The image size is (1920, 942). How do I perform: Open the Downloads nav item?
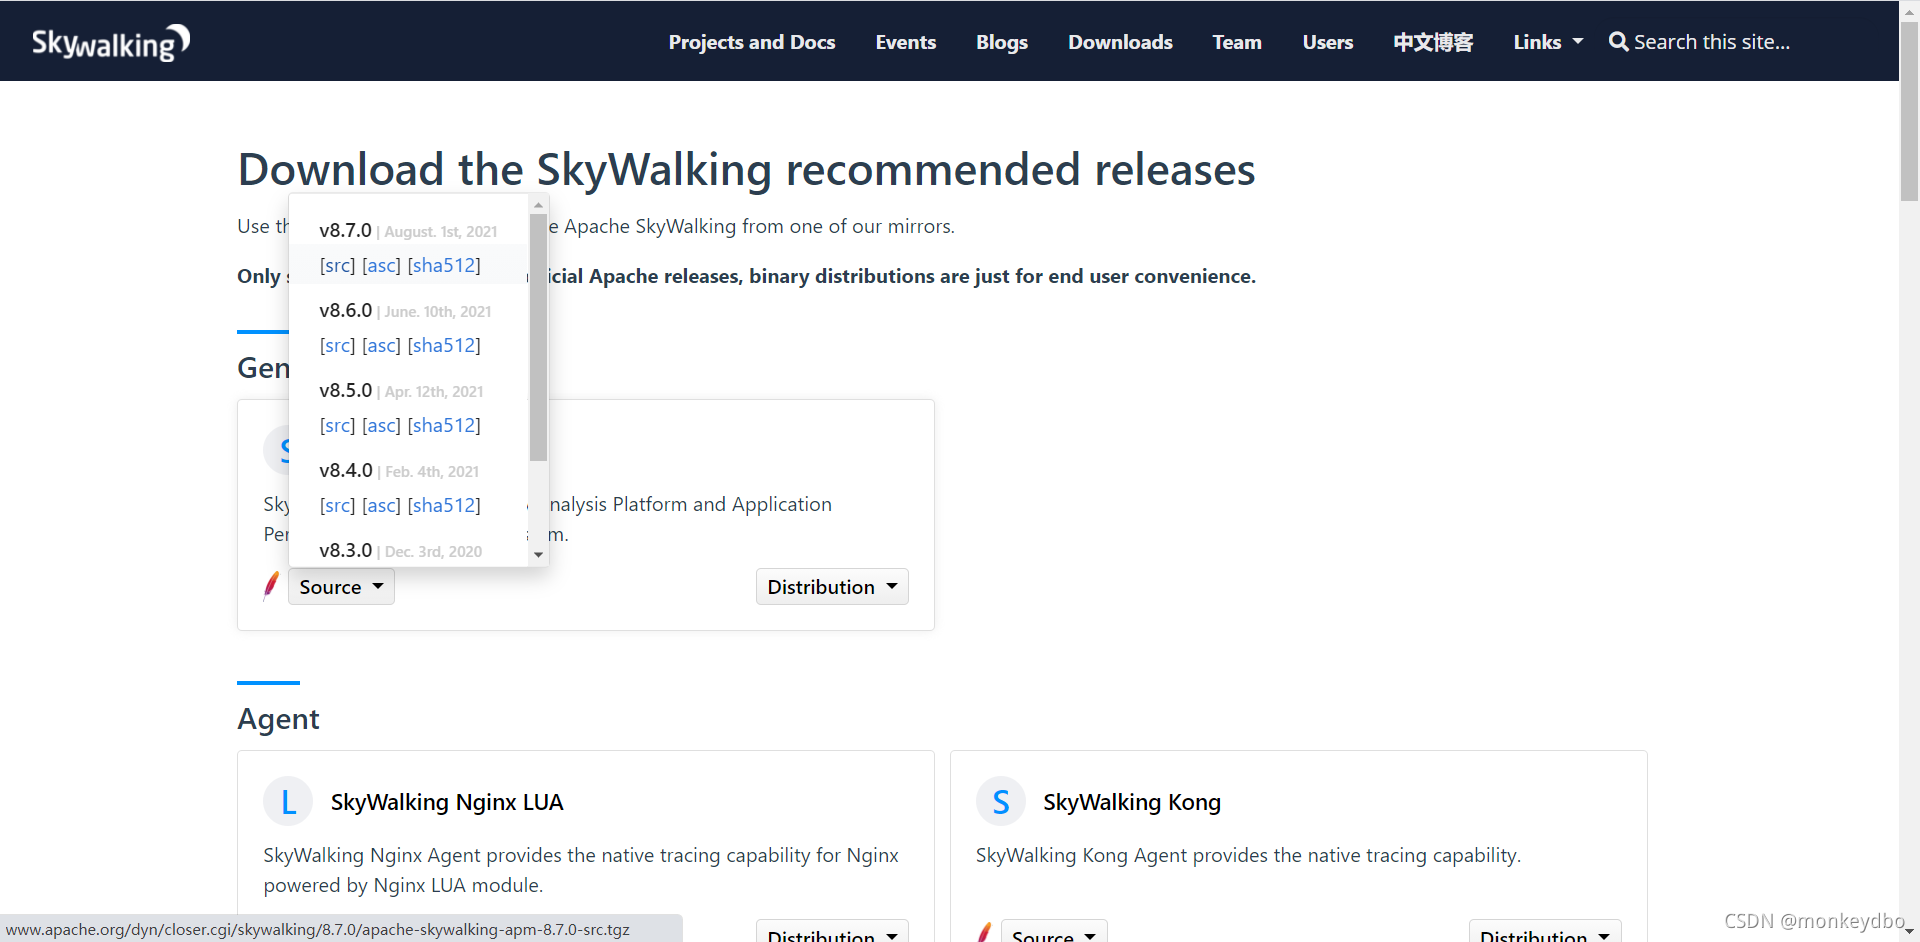click(1120, 42)
